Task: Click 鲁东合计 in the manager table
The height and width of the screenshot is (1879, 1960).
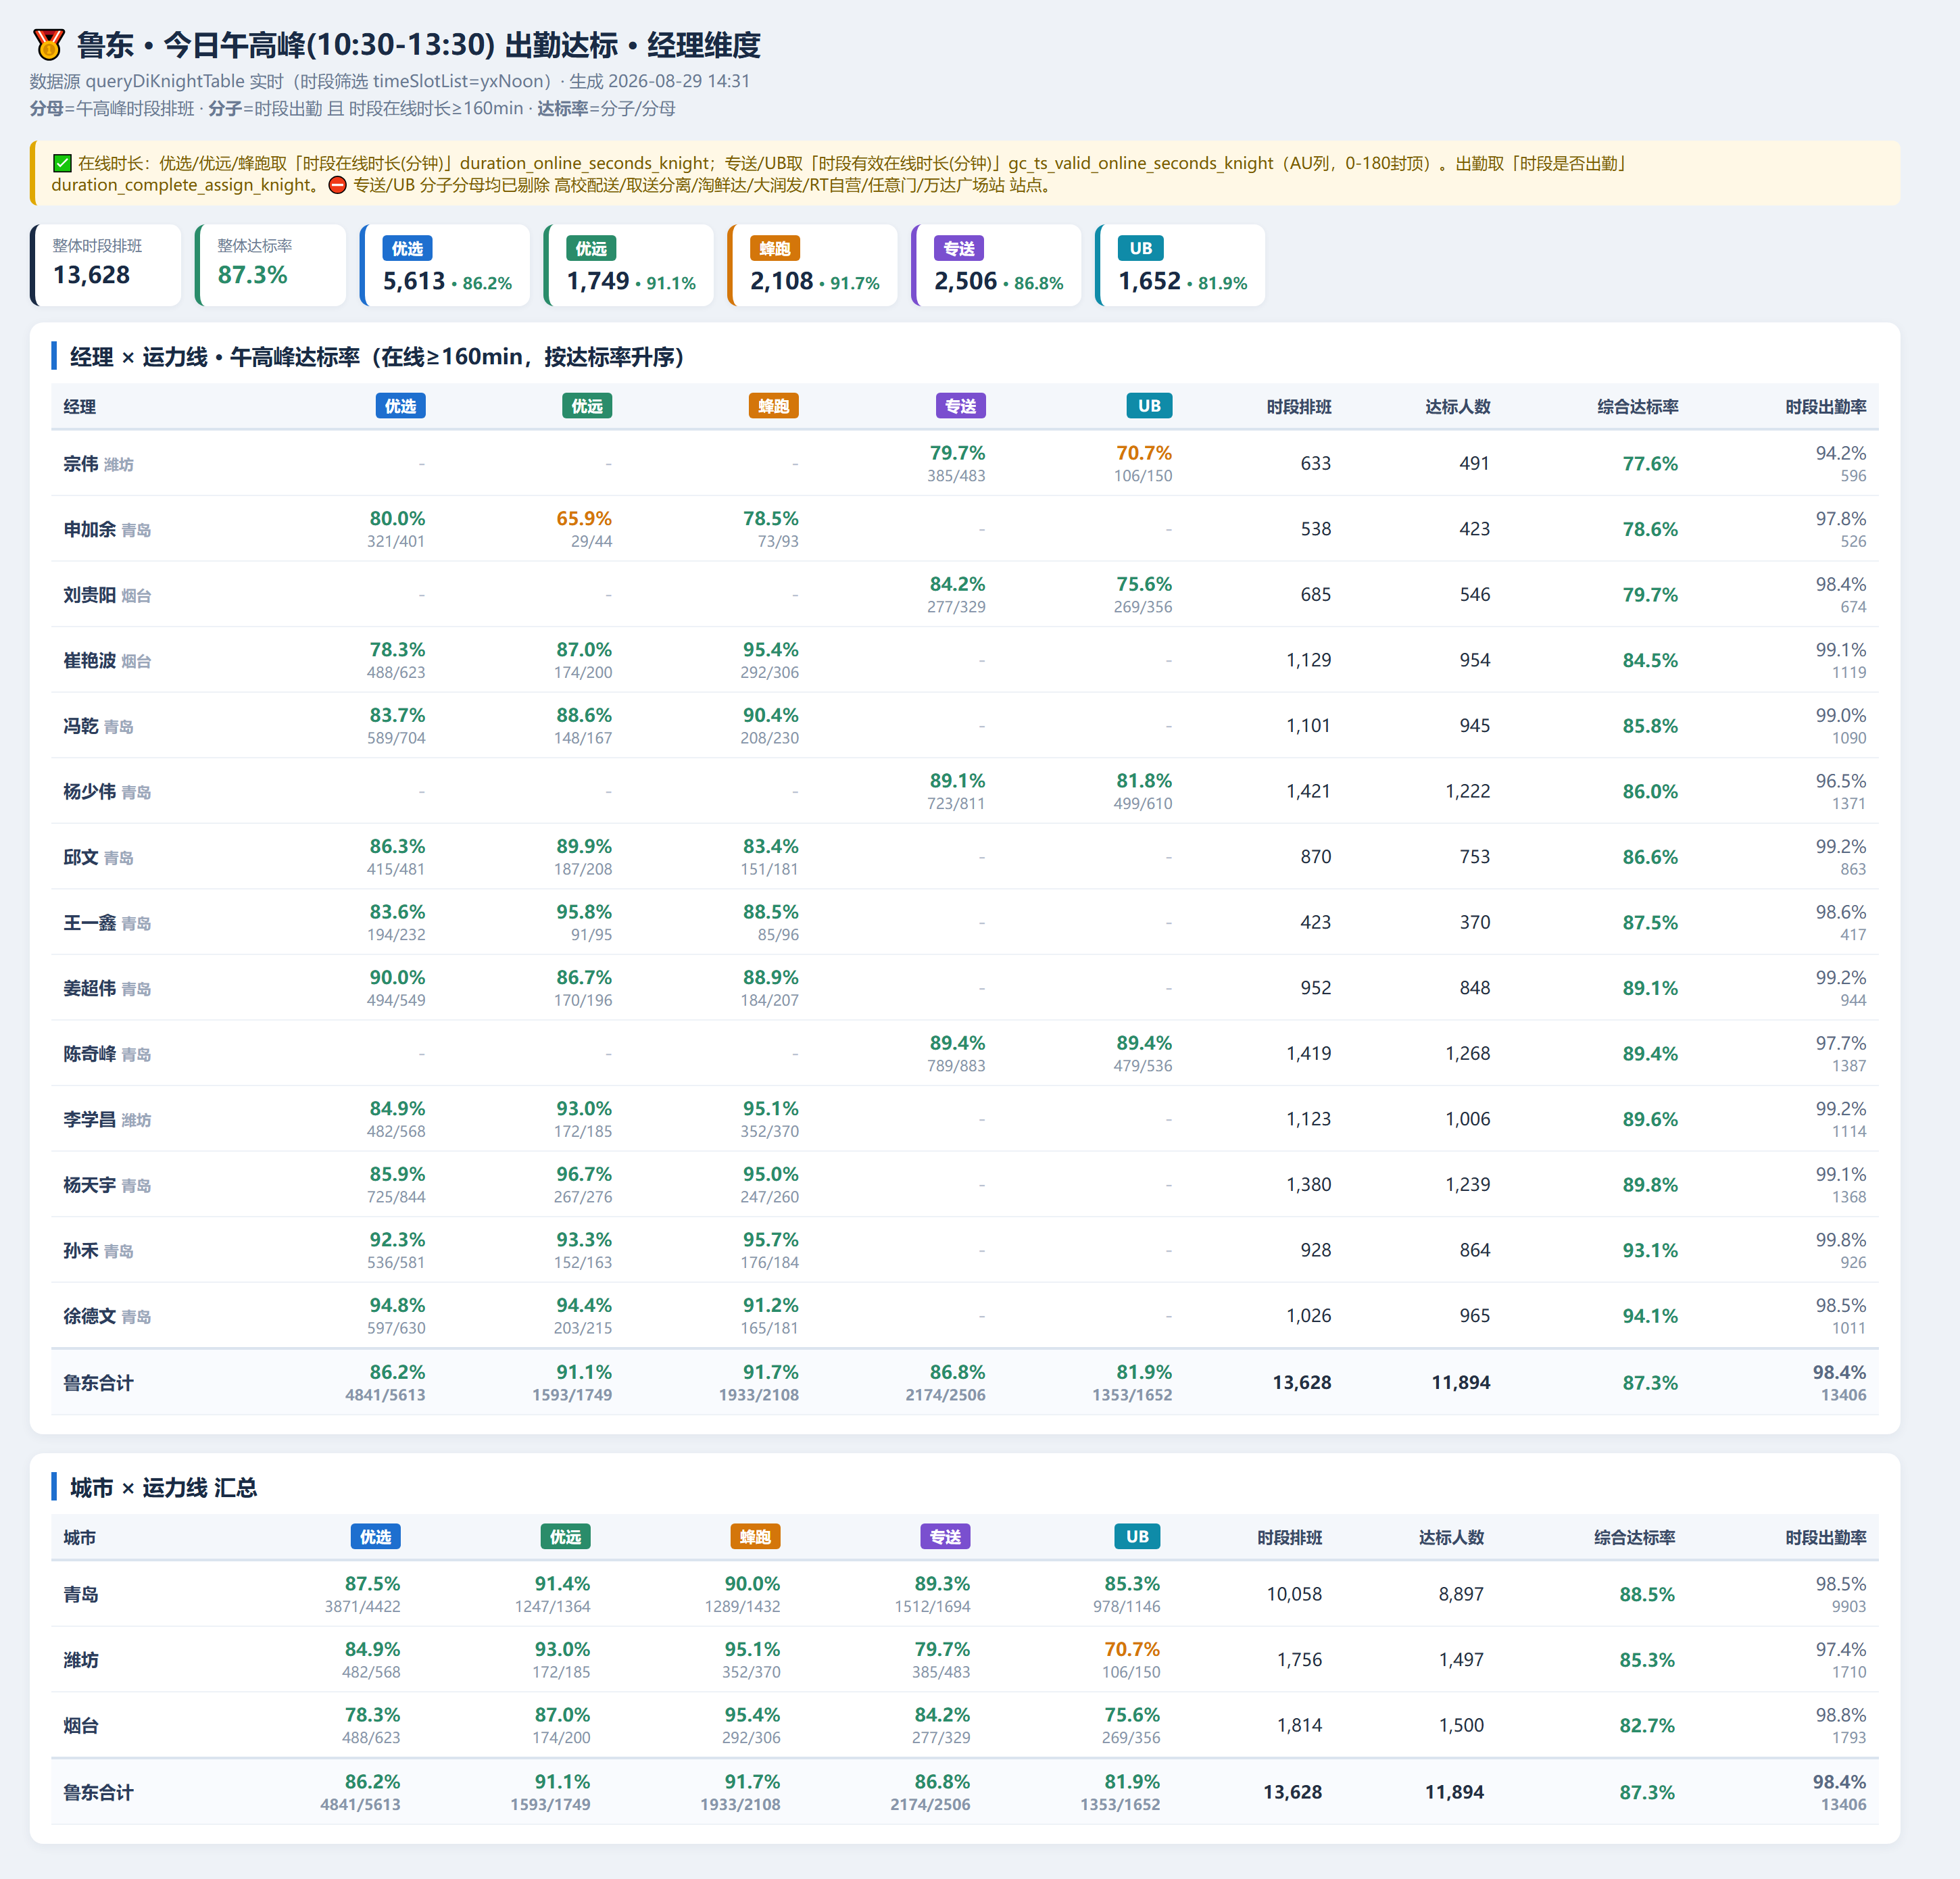Action: [98, 1383]
